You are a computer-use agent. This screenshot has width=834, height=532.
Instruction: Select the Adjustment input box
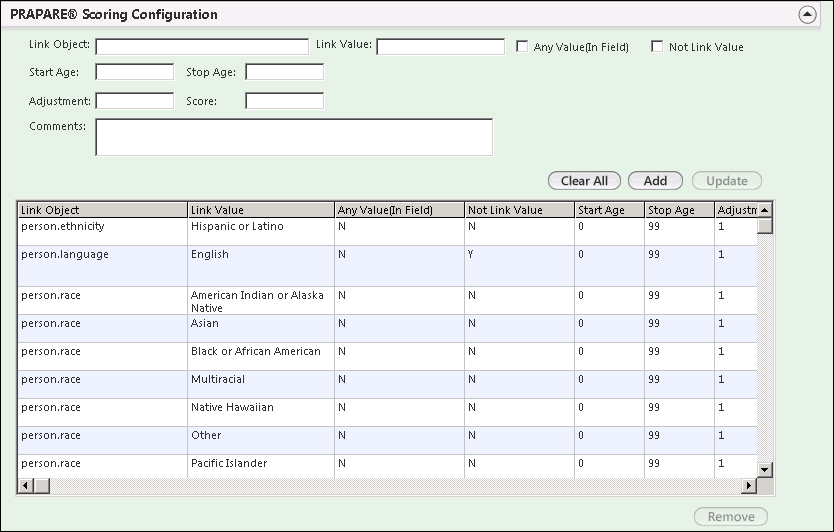[x=135, y=101]
